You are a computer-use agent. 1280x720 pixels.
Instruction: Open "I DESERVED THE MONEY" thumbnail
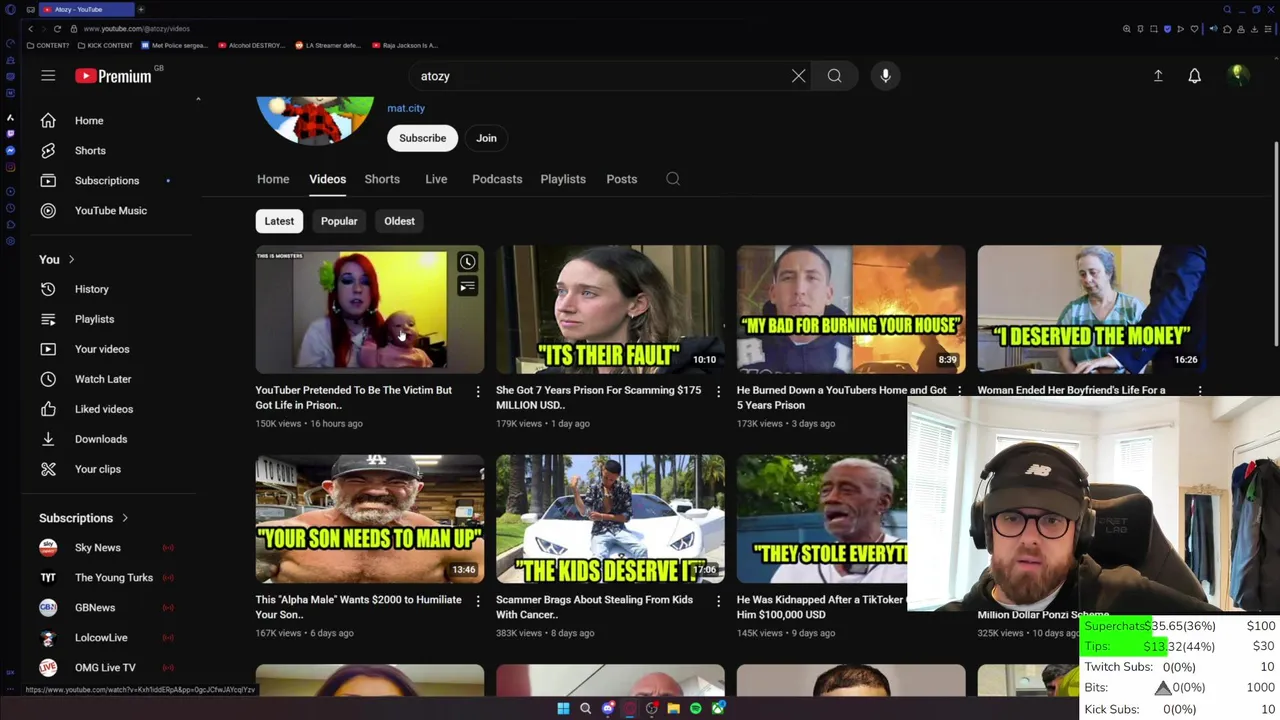(1092, 309)
